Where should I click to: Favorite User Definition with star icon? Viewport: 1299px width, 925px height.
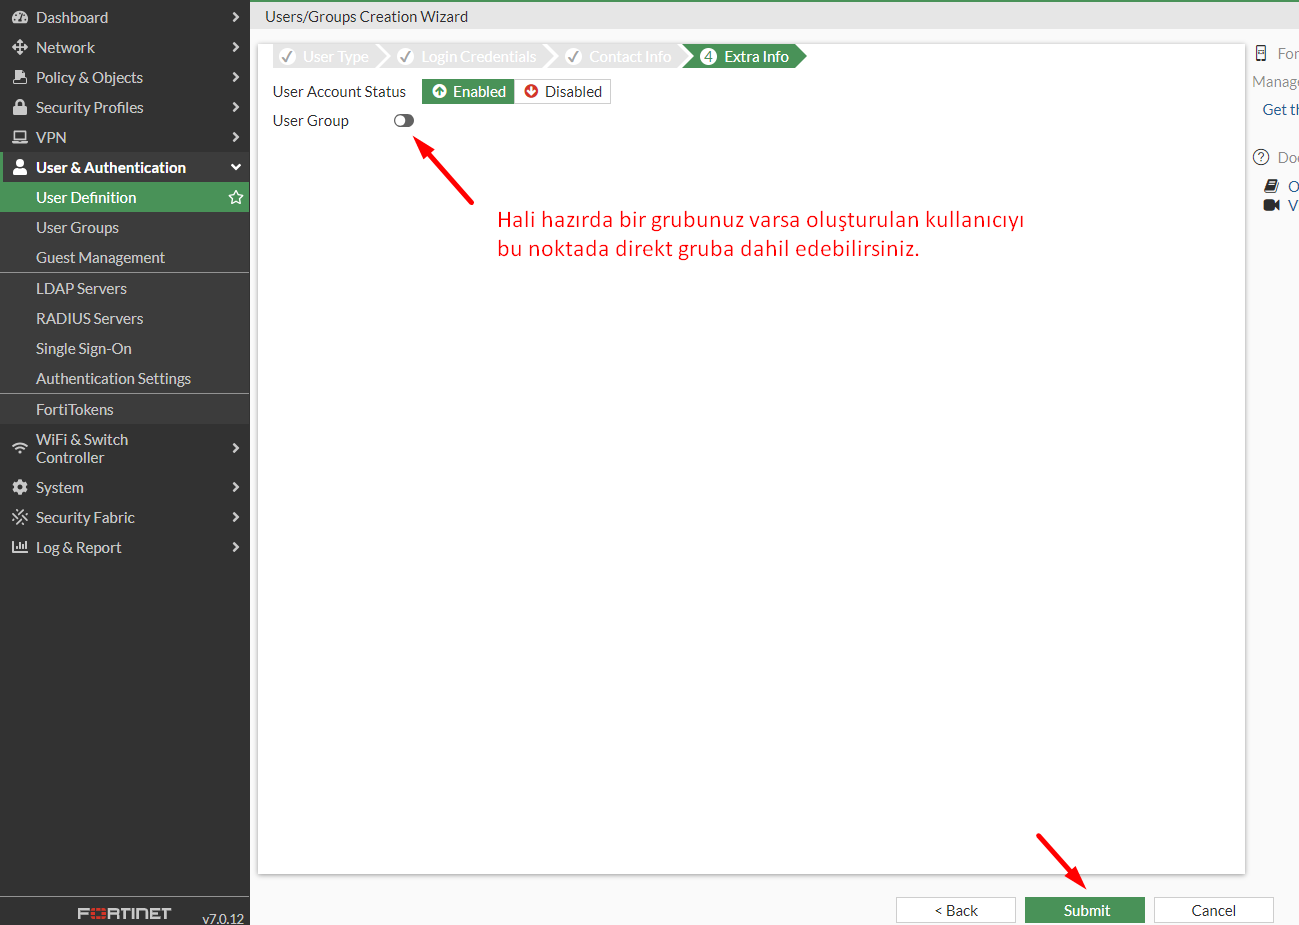coord(236,197)
